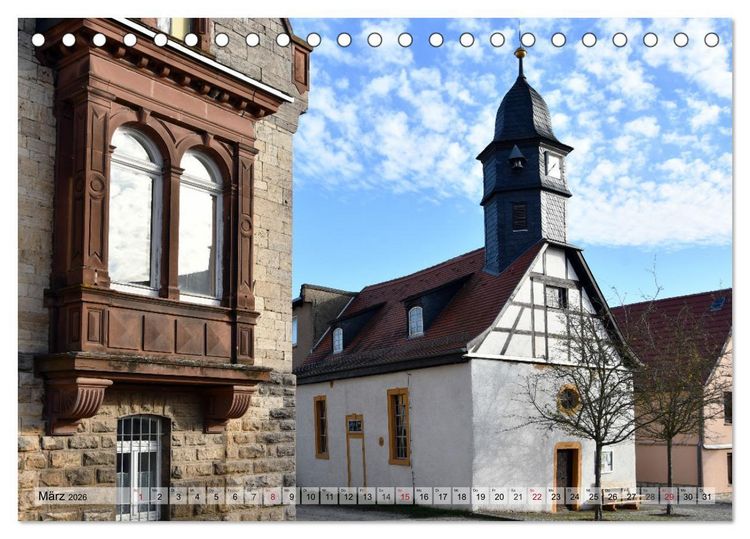Select the red Sunday date 29

[669, 496]
